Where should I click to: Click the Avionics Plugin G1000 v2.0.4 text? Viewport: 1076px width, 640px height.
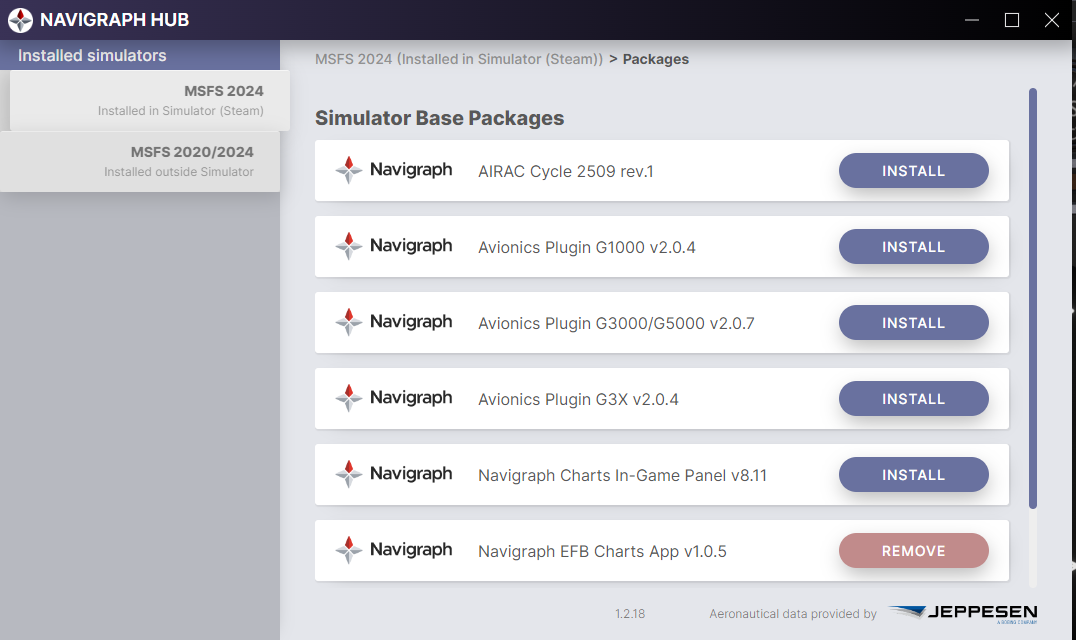pyautogui.click(x=587, y=247)
